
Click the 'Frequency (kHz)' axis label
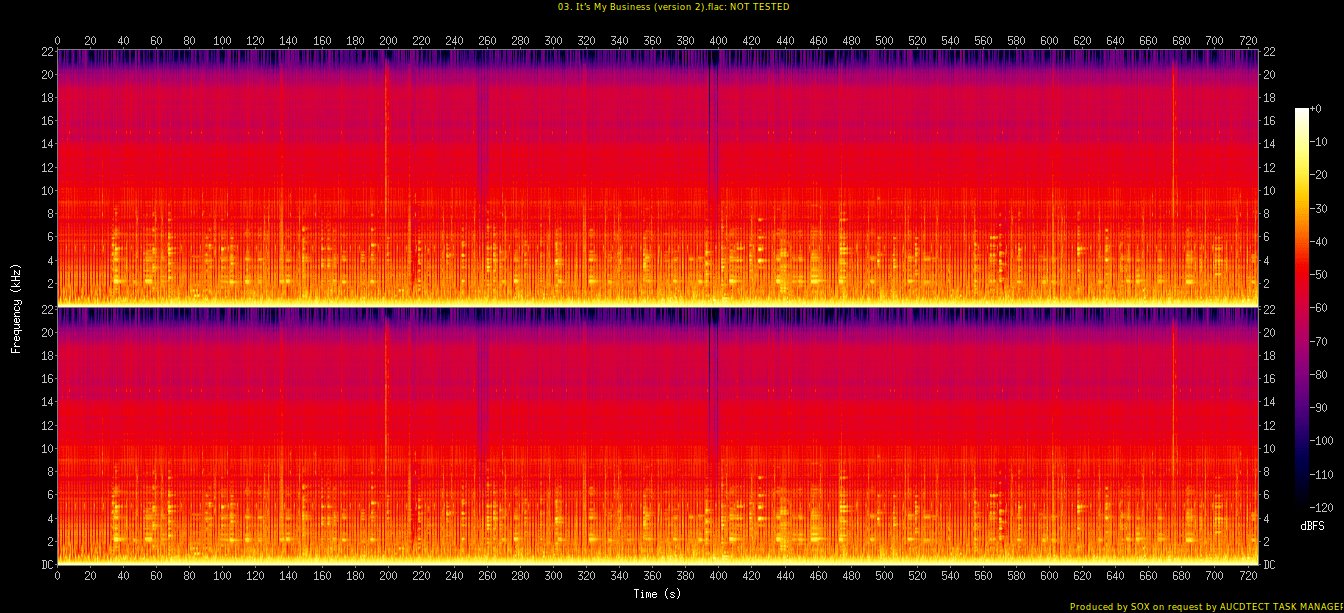[16, 305]
